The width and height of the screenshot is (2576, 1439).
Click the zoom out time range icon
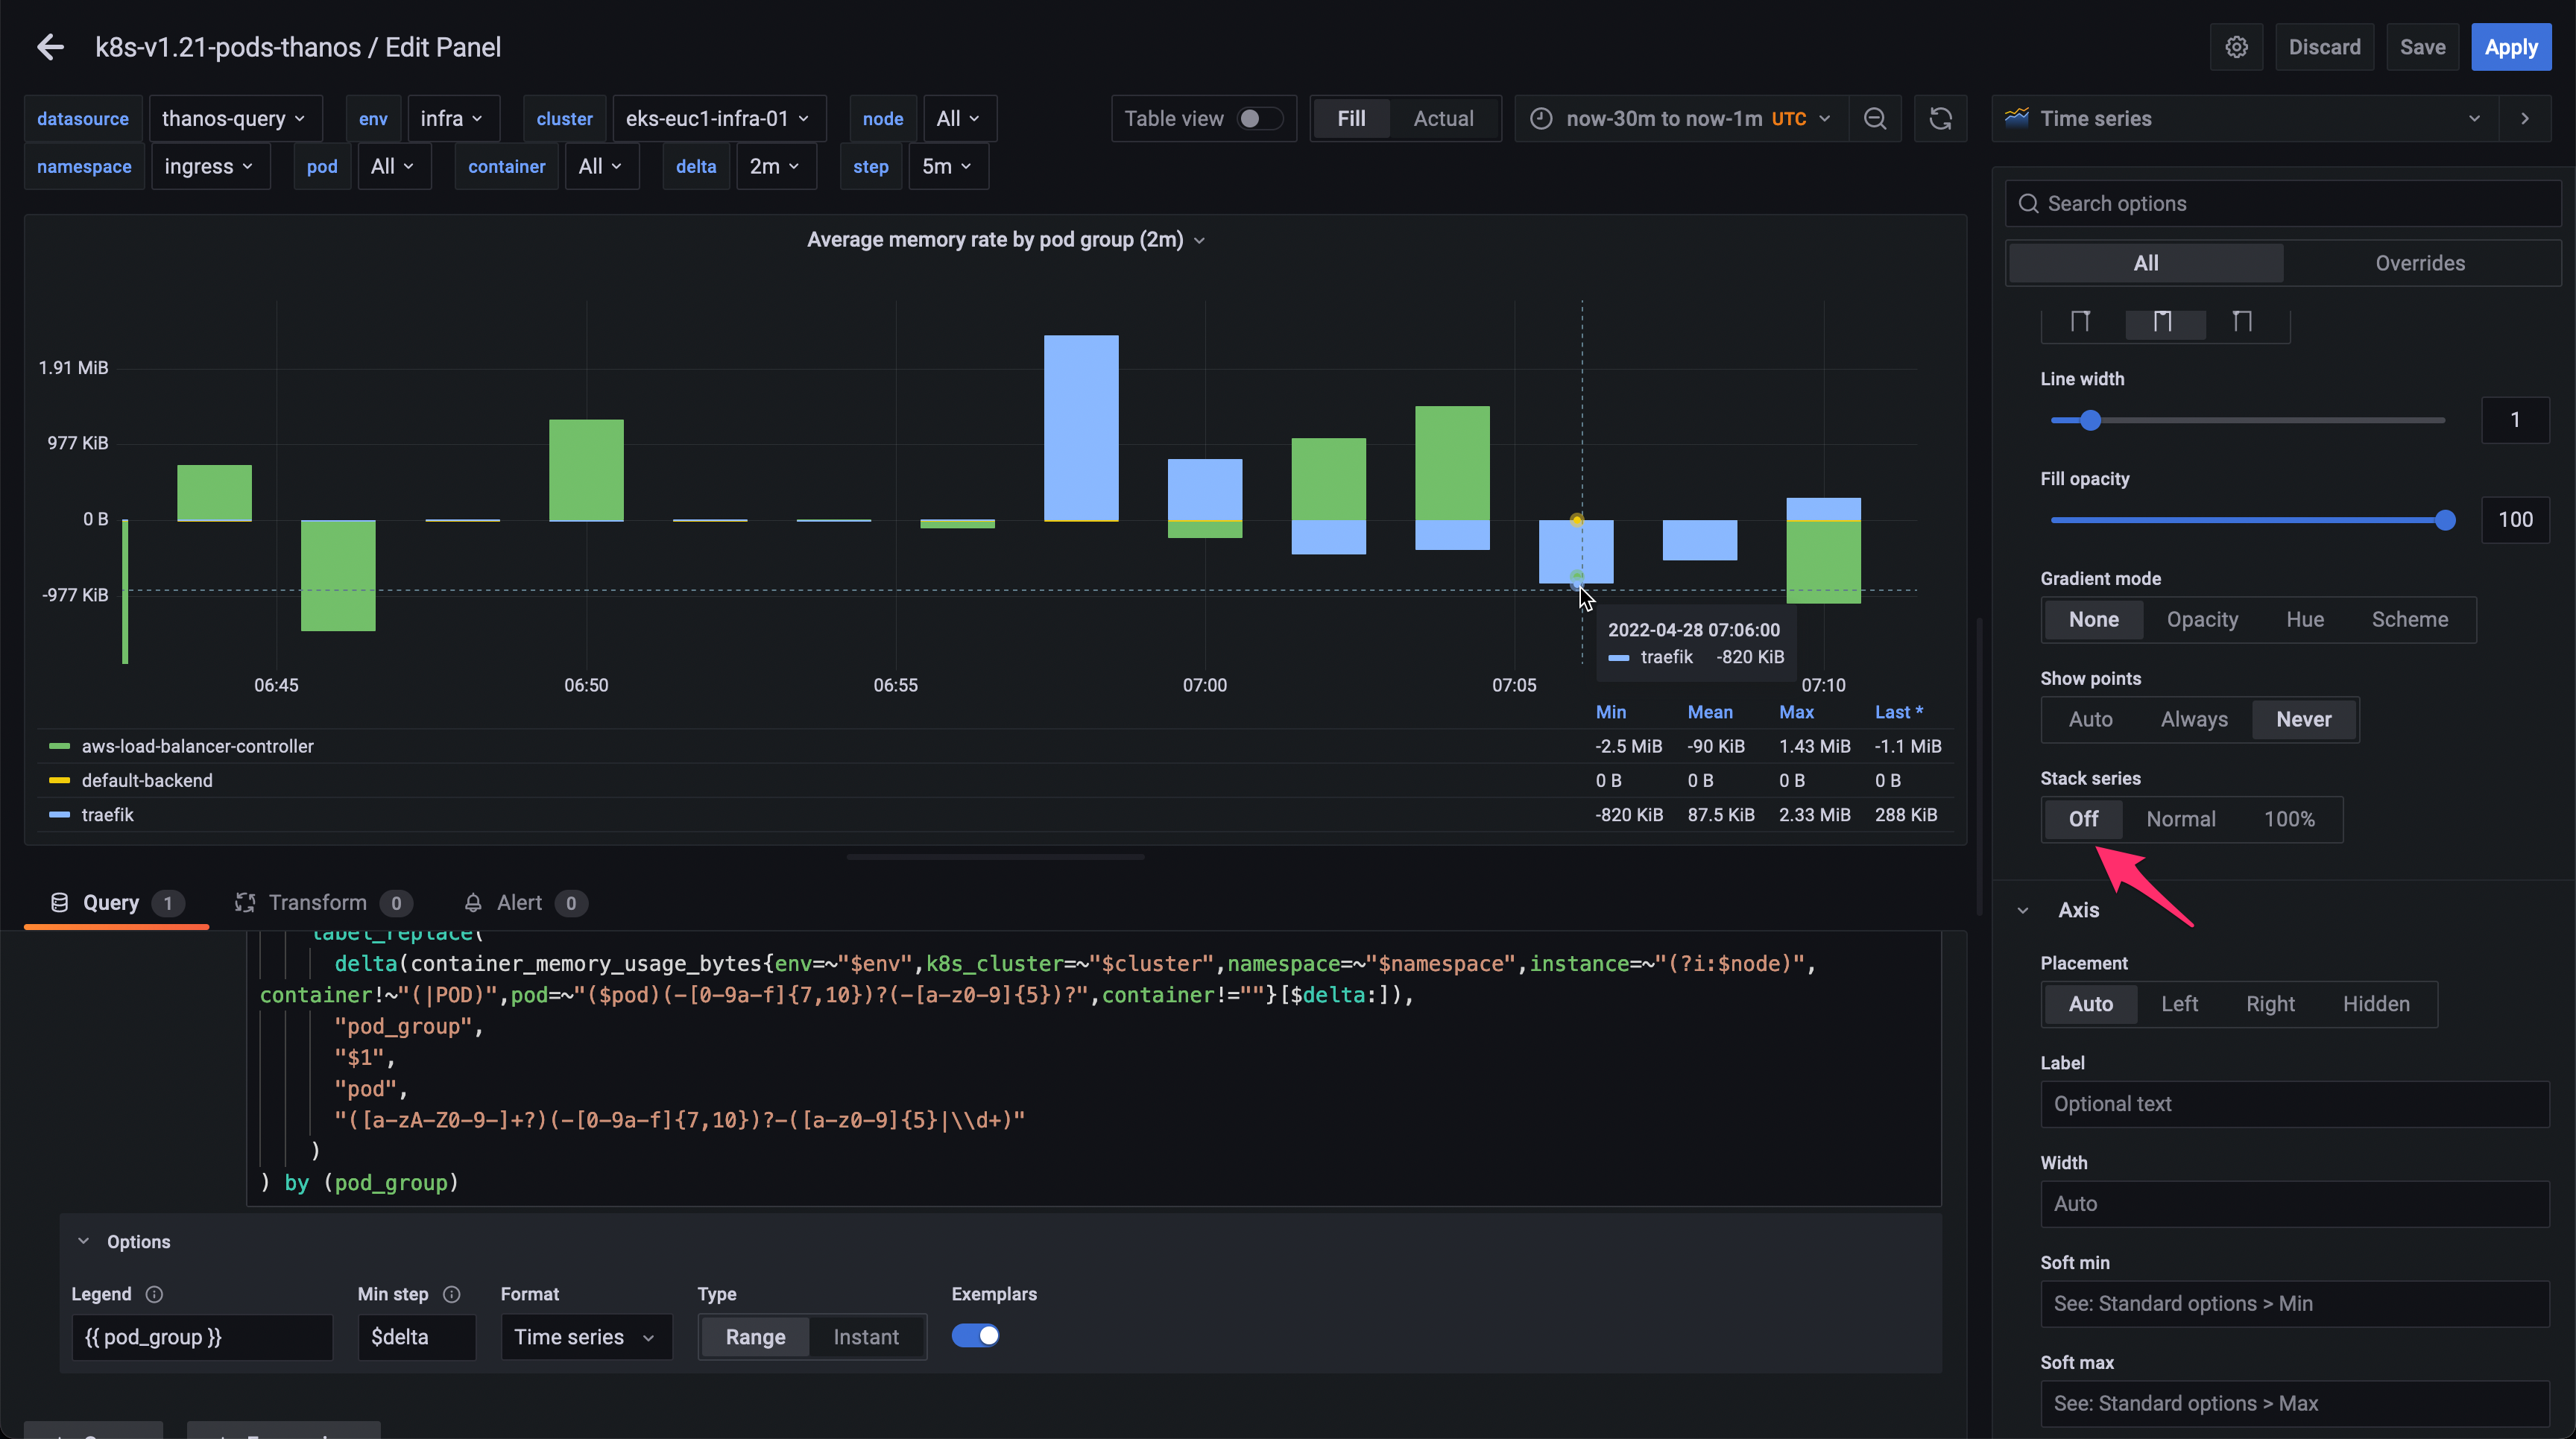click(x=1875, y=119)
